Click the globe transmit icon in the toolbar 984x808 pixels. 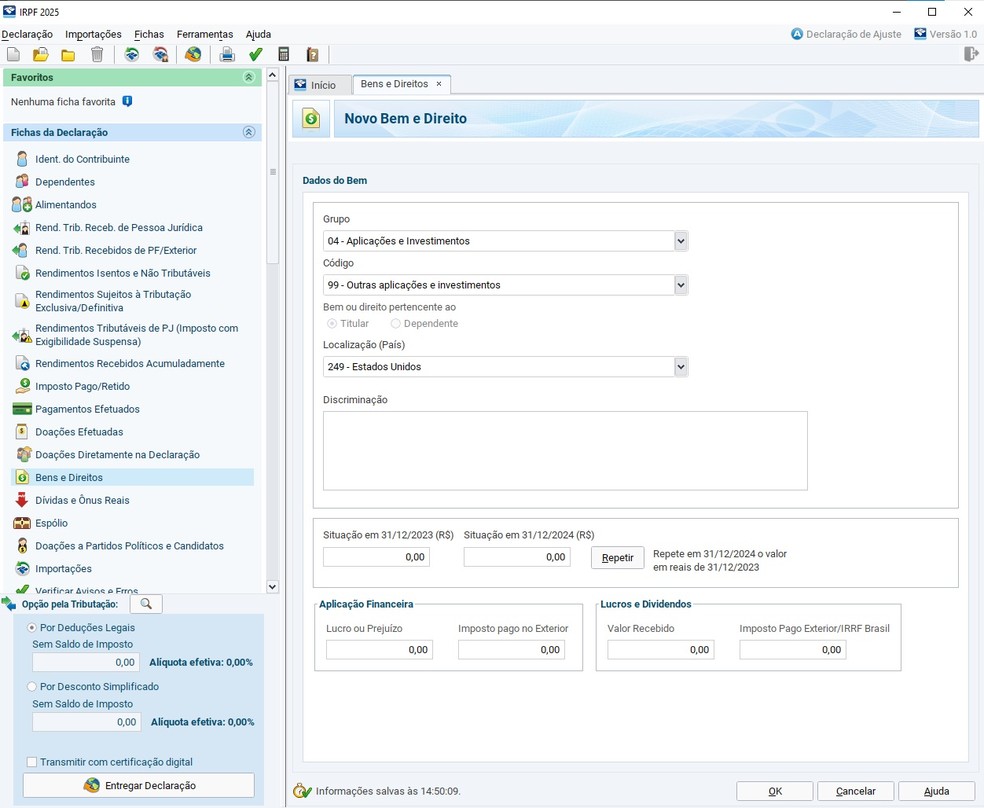click(x=193, y=55)
